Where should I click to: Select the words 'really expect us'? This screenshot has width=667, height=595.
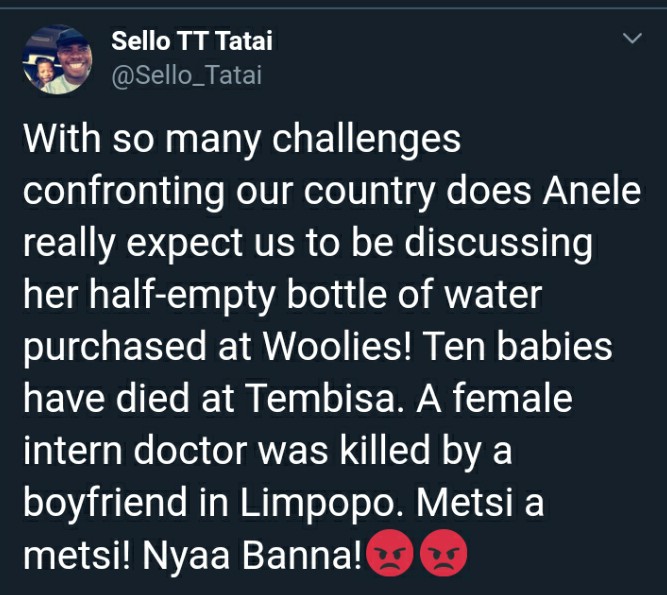(x=159, y=243)
